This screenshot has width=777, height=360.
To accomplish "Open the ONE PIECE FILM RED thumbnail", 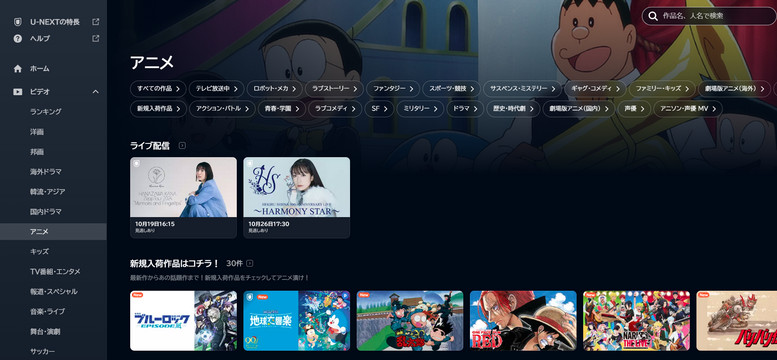I will click(523, 321).
